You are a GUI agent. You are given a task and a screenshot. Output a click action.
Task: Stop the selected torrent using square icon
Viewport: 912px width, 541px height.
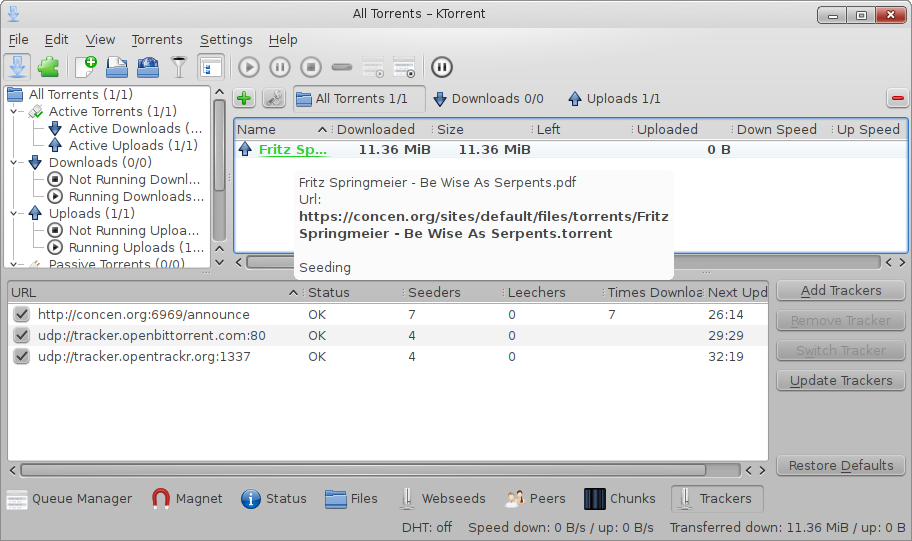point(311,67)
